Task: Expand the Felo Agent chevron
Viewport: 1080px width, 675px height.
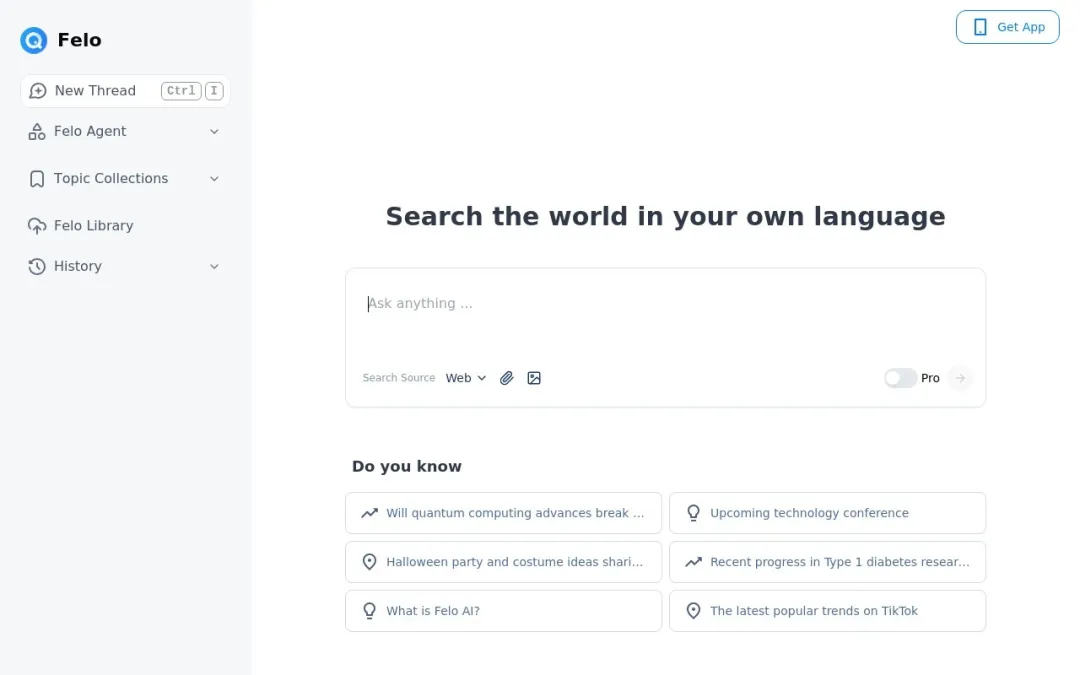Action: pos(214,132)
